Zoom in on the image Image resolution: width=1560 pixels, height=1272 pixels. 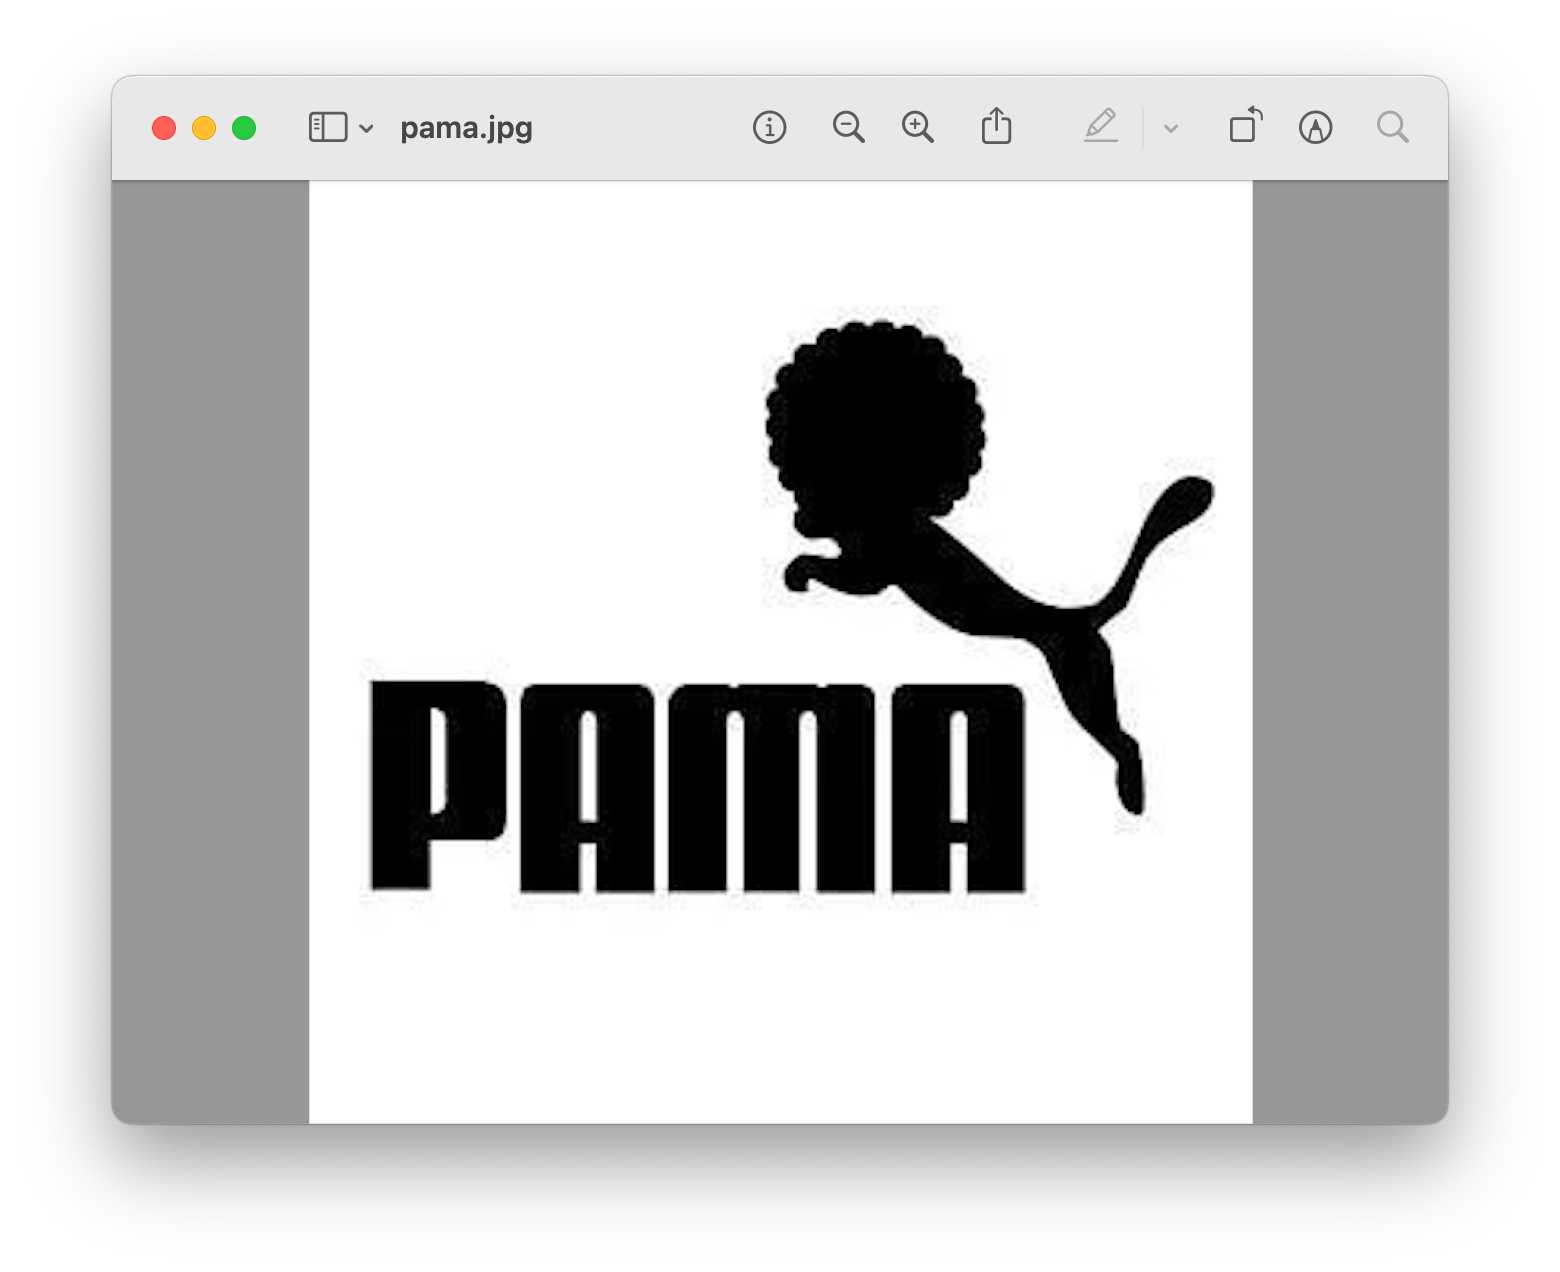pos(917,128)
